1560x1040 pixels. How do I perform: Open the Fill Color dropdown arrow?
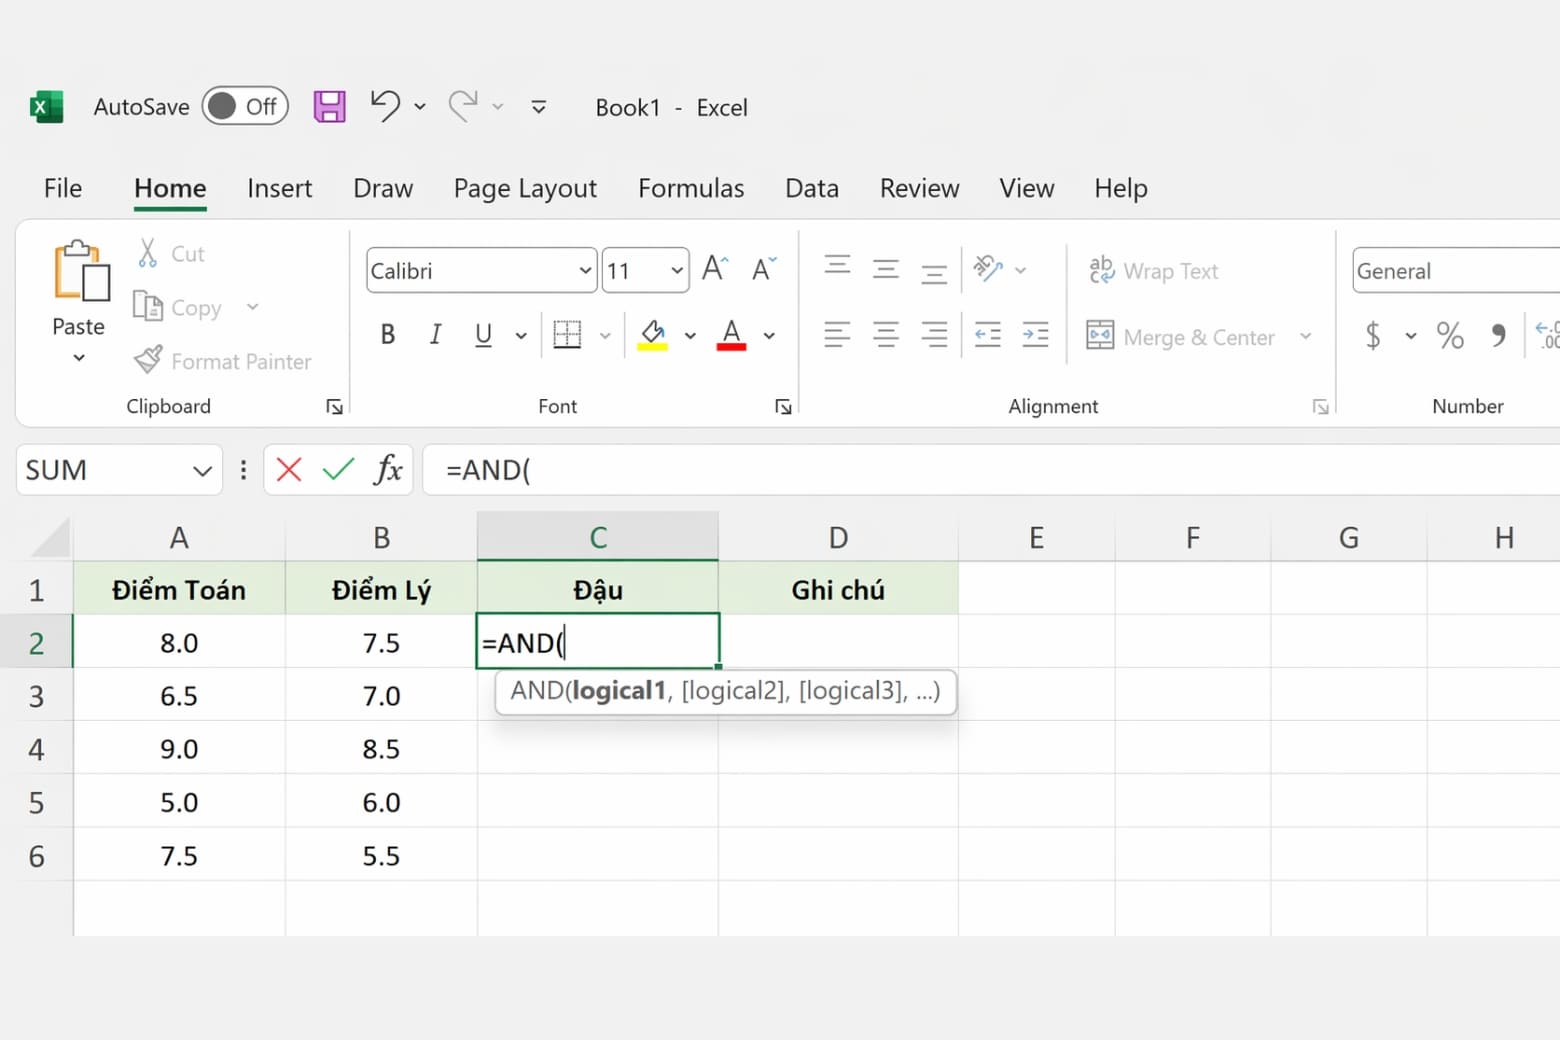click(x=690, y=336)
